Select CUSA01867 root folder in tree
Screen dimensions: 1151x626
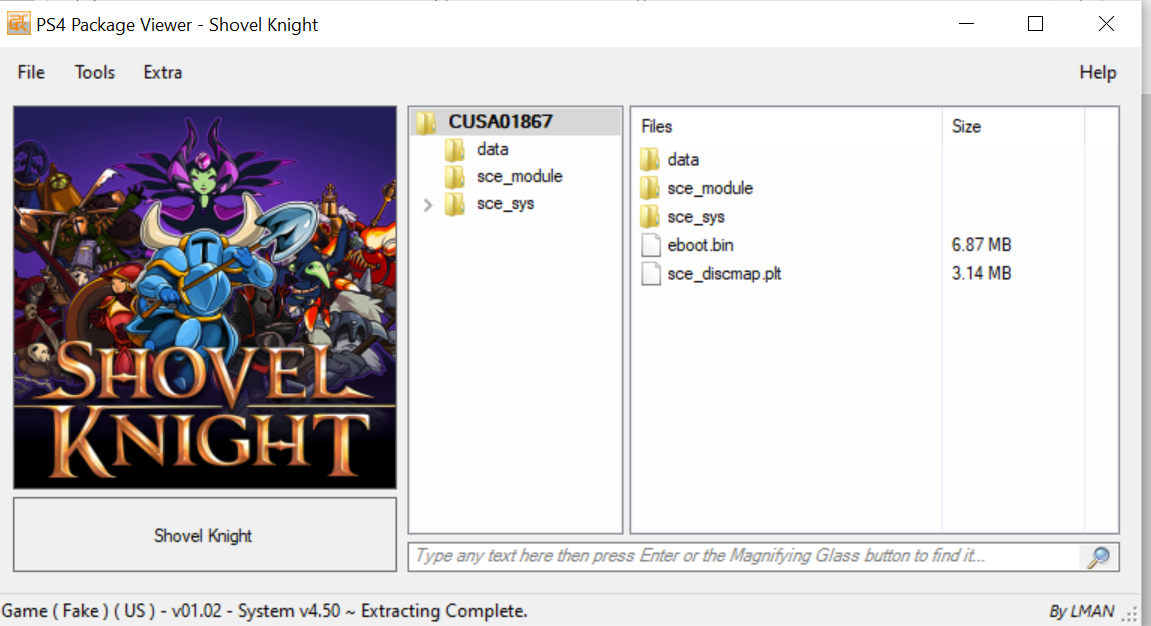point(501,121)
